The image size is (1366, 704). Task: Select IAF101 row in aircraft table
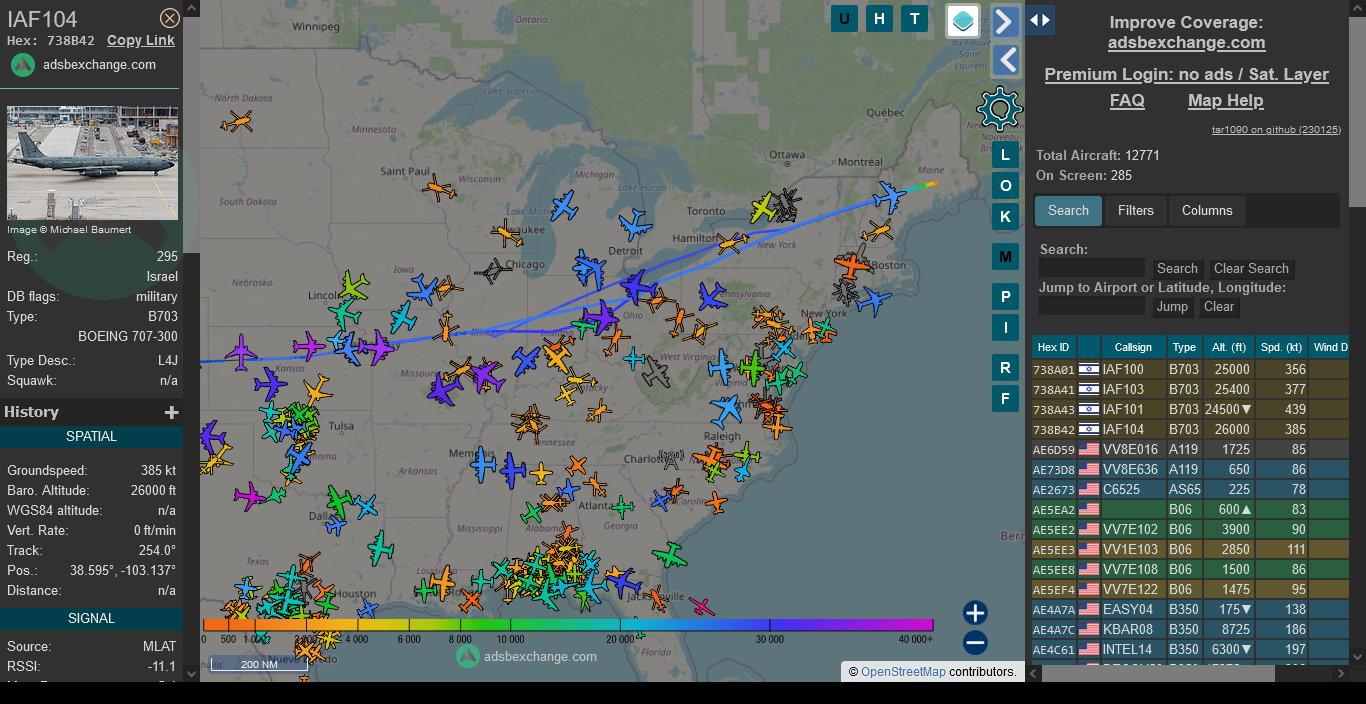[x=1190, y=410]
